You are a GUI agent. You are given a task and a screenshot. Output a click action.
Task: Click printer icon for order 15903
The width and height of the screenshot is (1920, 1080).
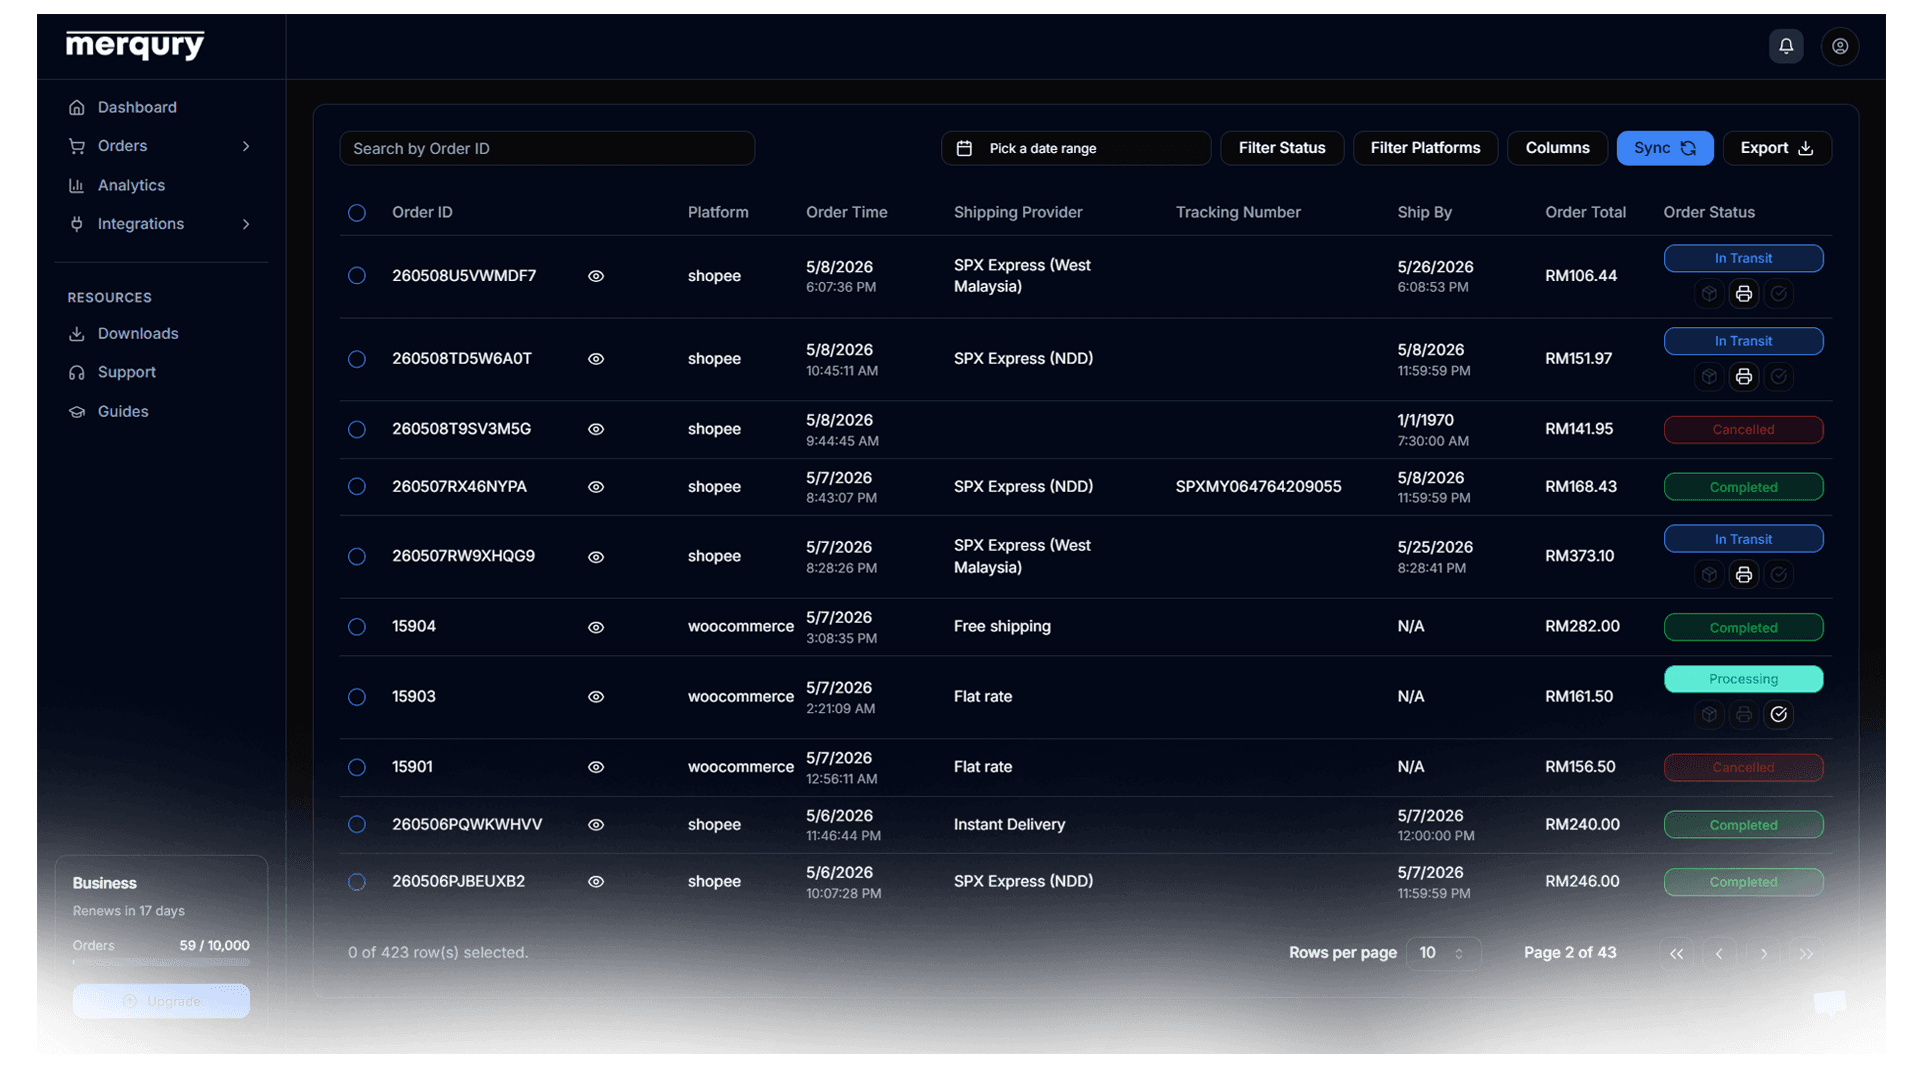(x=1744, y=715)
